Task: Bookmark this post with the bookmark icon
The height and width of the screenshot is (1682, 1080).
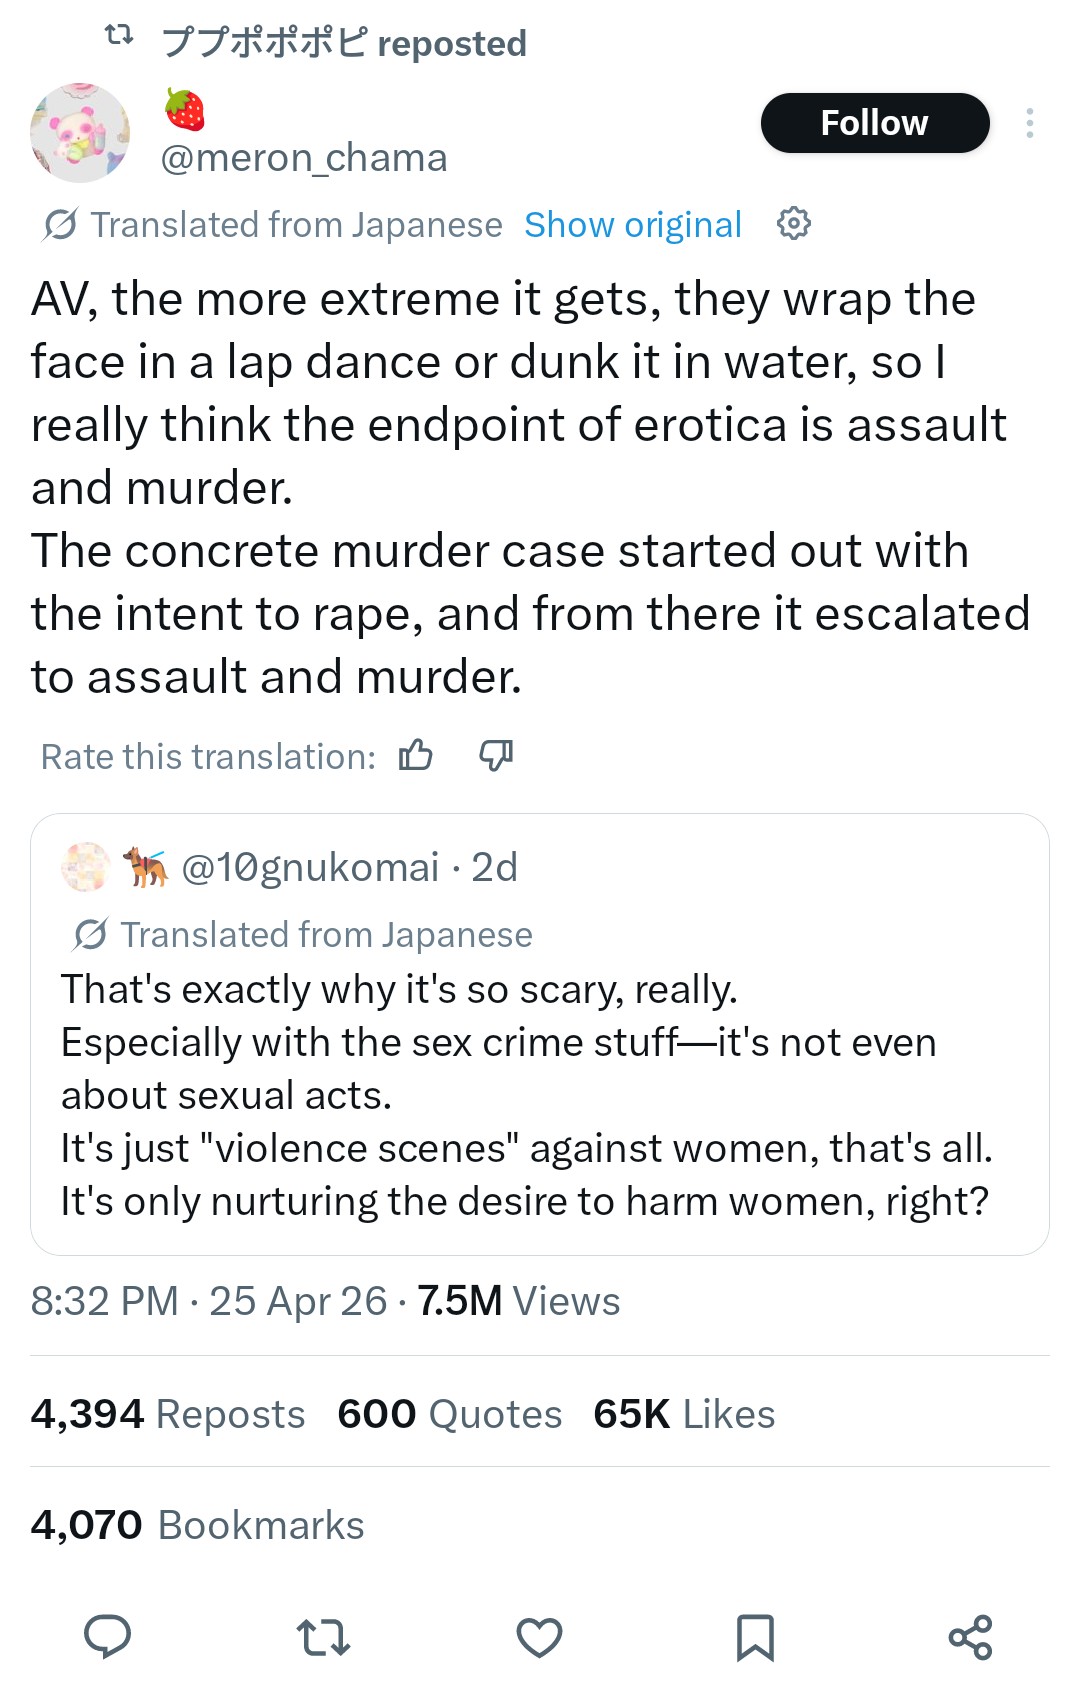Action: (x=755, y=1637)
